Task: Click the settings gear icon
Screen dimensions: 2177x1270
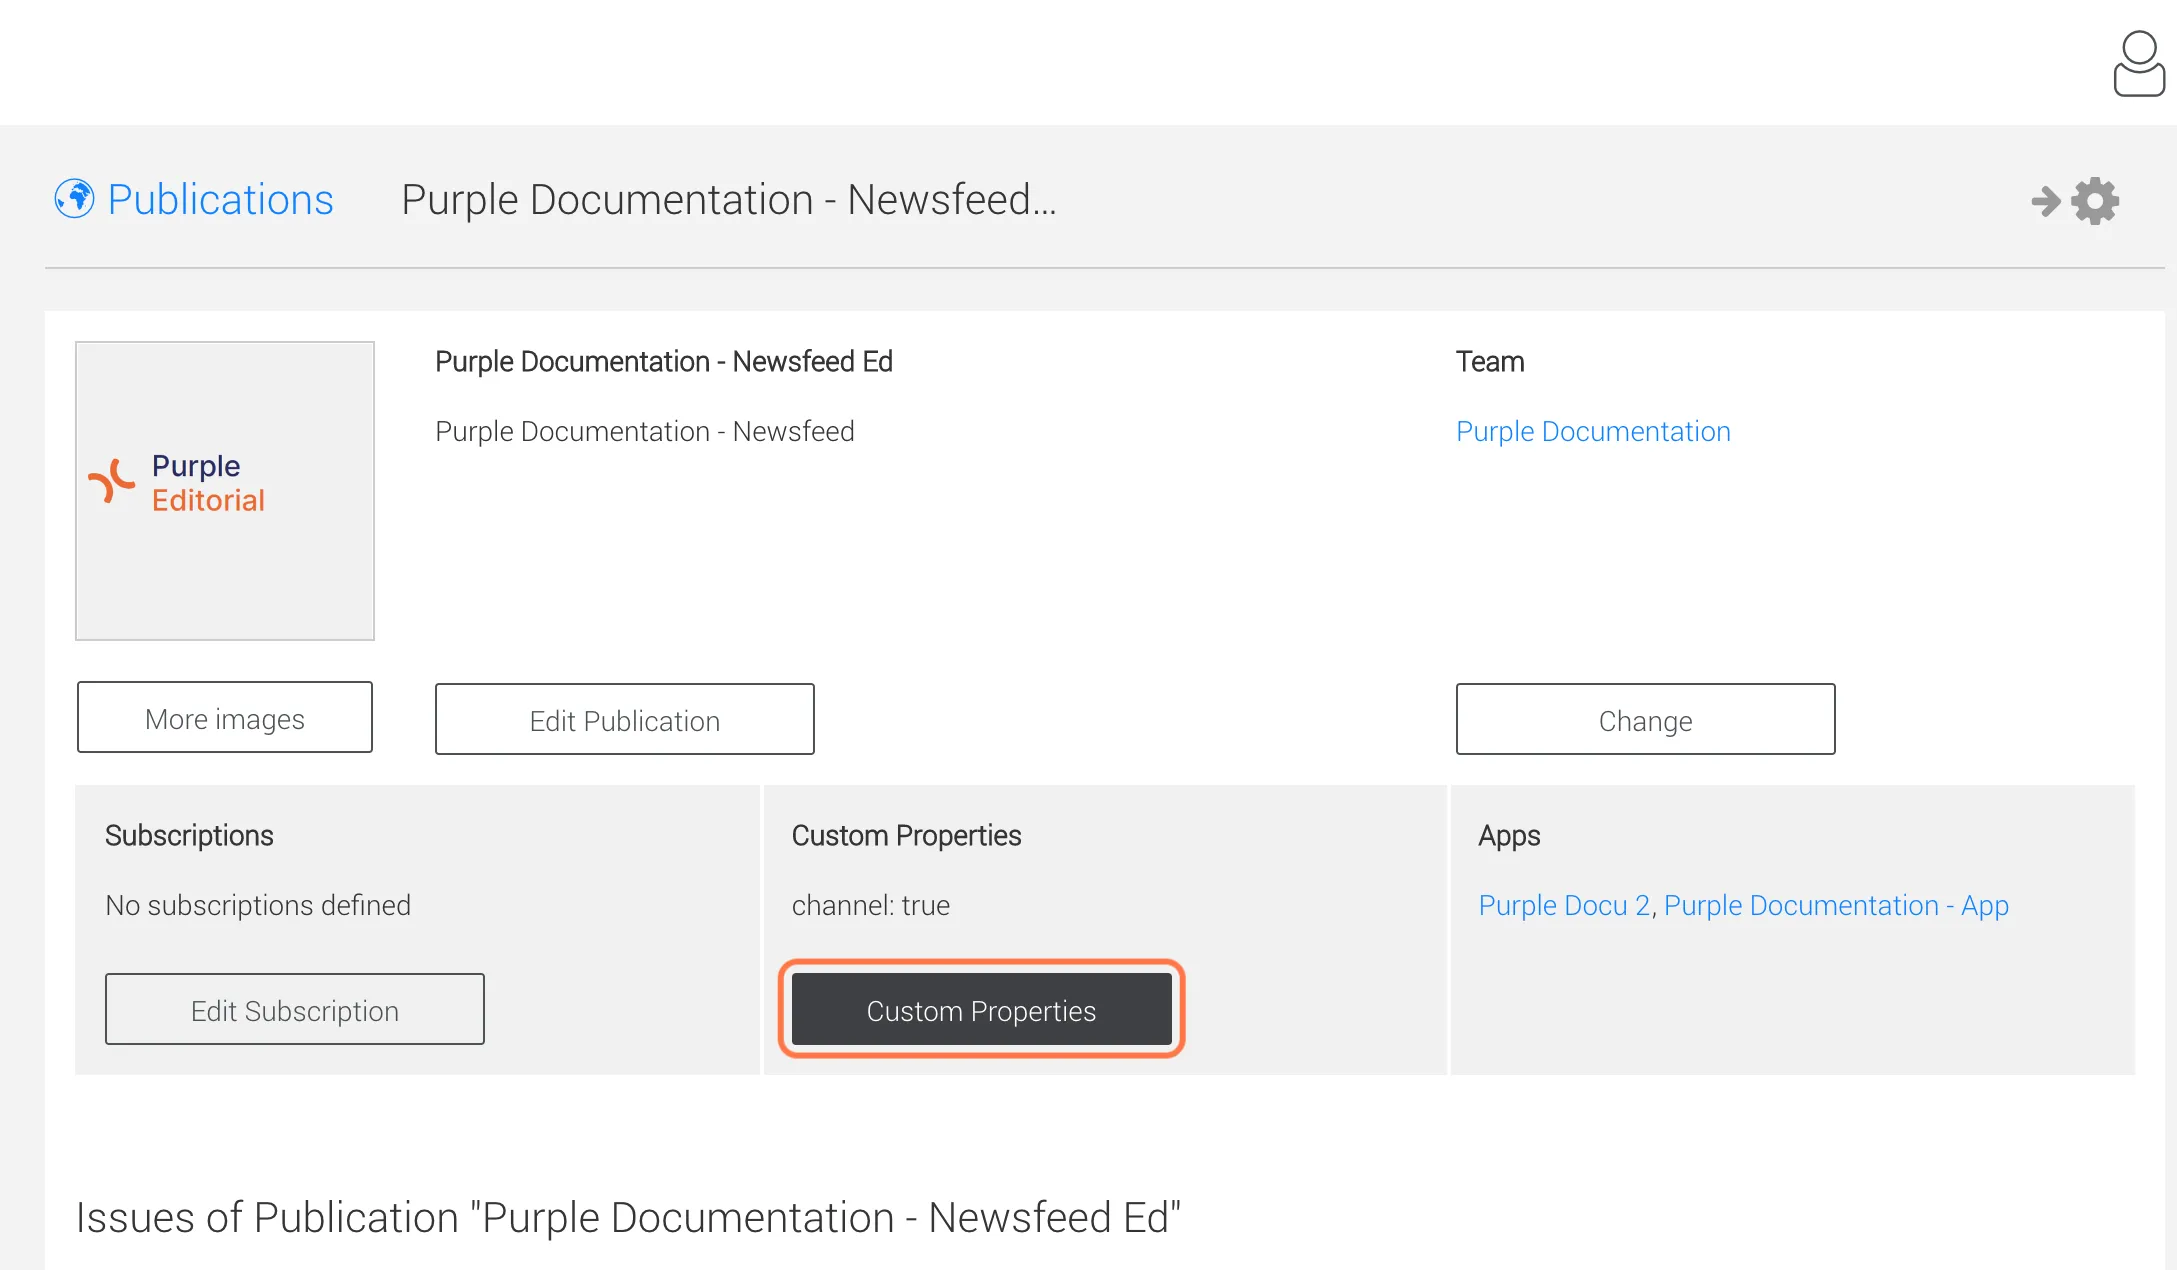Action: tap(2095, 201)
